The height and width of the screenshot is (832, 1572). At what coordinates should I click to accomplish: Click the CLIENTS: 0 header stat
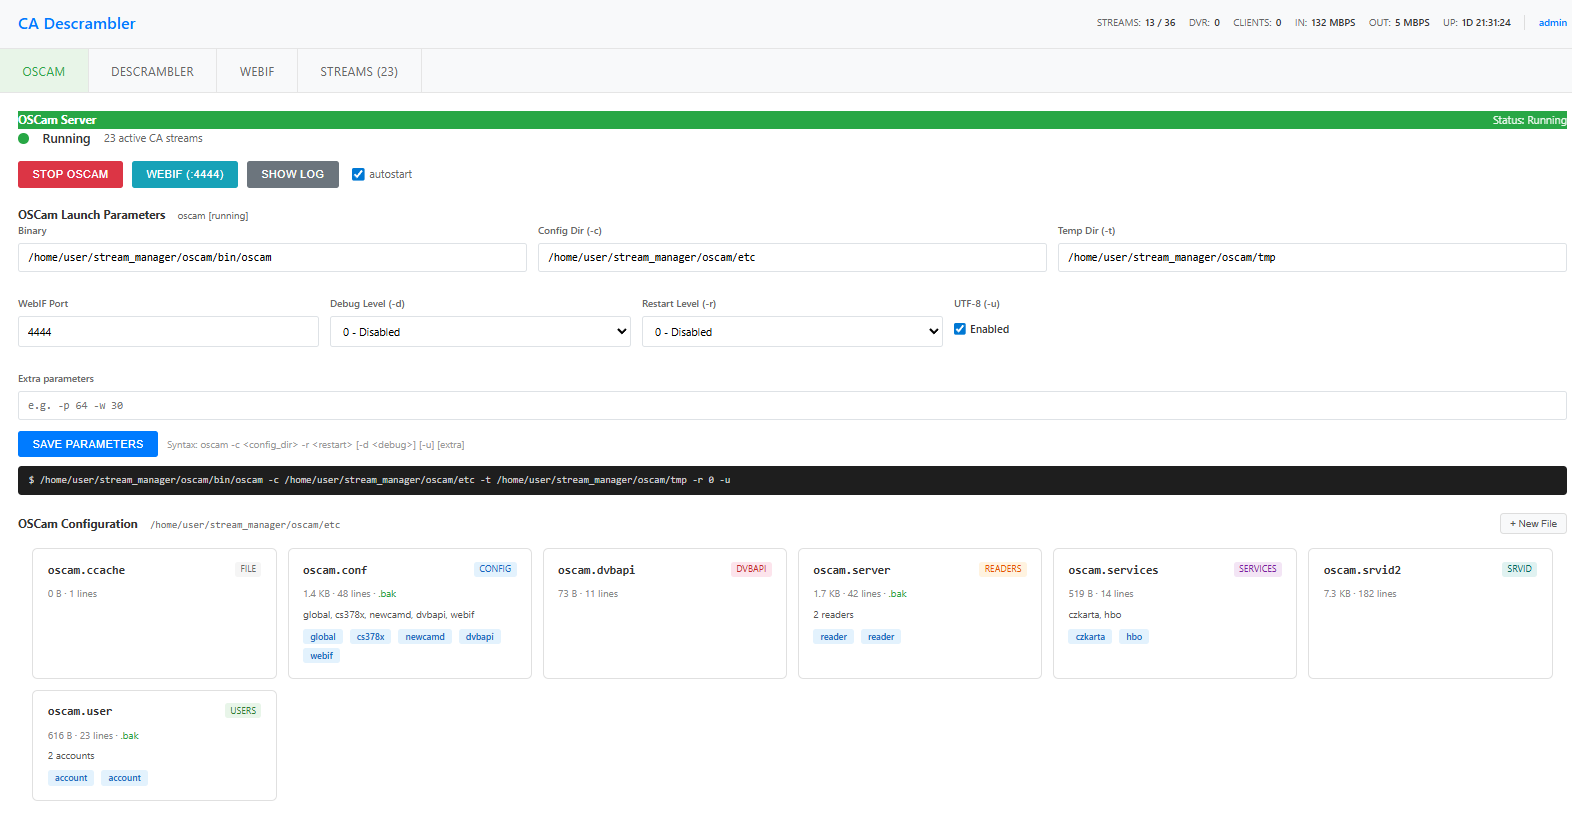(1257, 23)
